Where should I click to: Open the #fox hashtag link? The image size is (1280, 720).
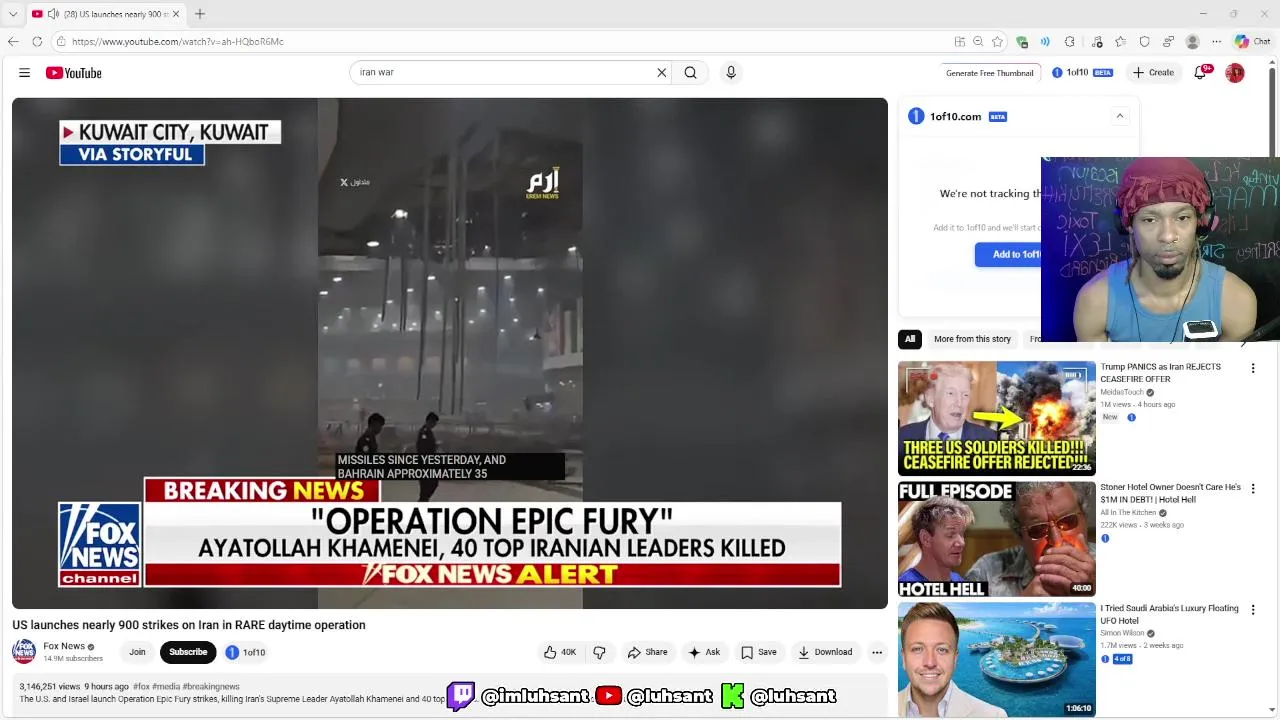[141, 687]
